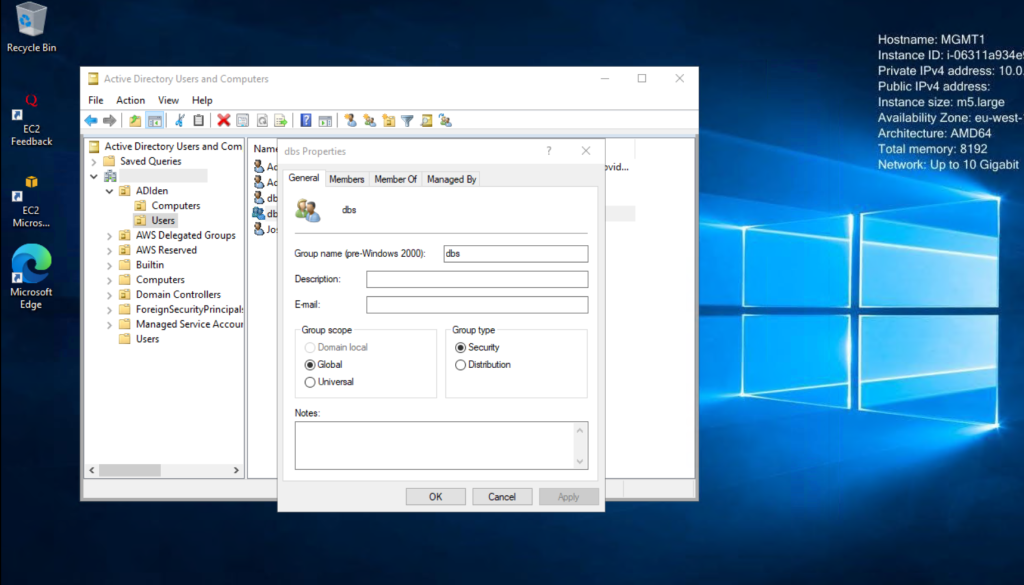This screenshot has height=585, width=1024.
Task: Open the Action menu
Action: [130, 100]
